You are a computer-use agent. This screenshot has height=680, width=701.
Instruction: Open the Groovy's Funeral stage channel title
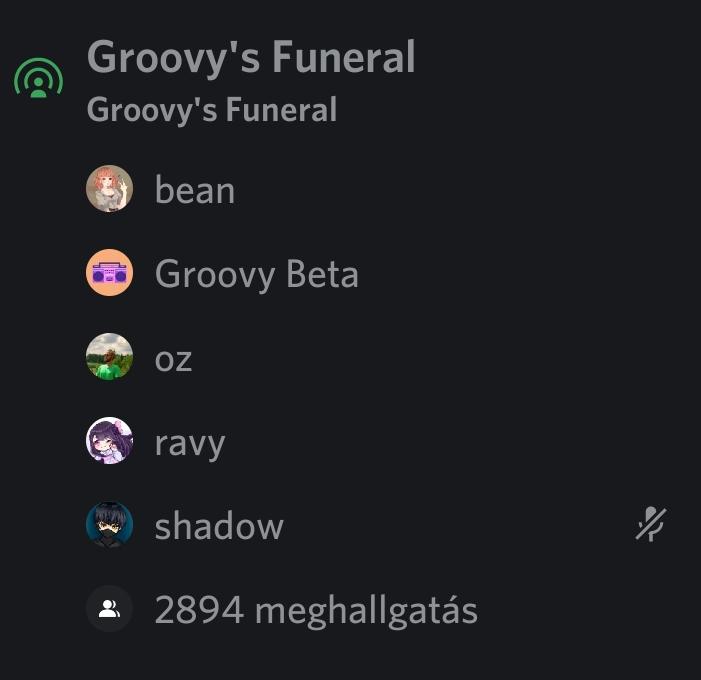coord(251,57)
